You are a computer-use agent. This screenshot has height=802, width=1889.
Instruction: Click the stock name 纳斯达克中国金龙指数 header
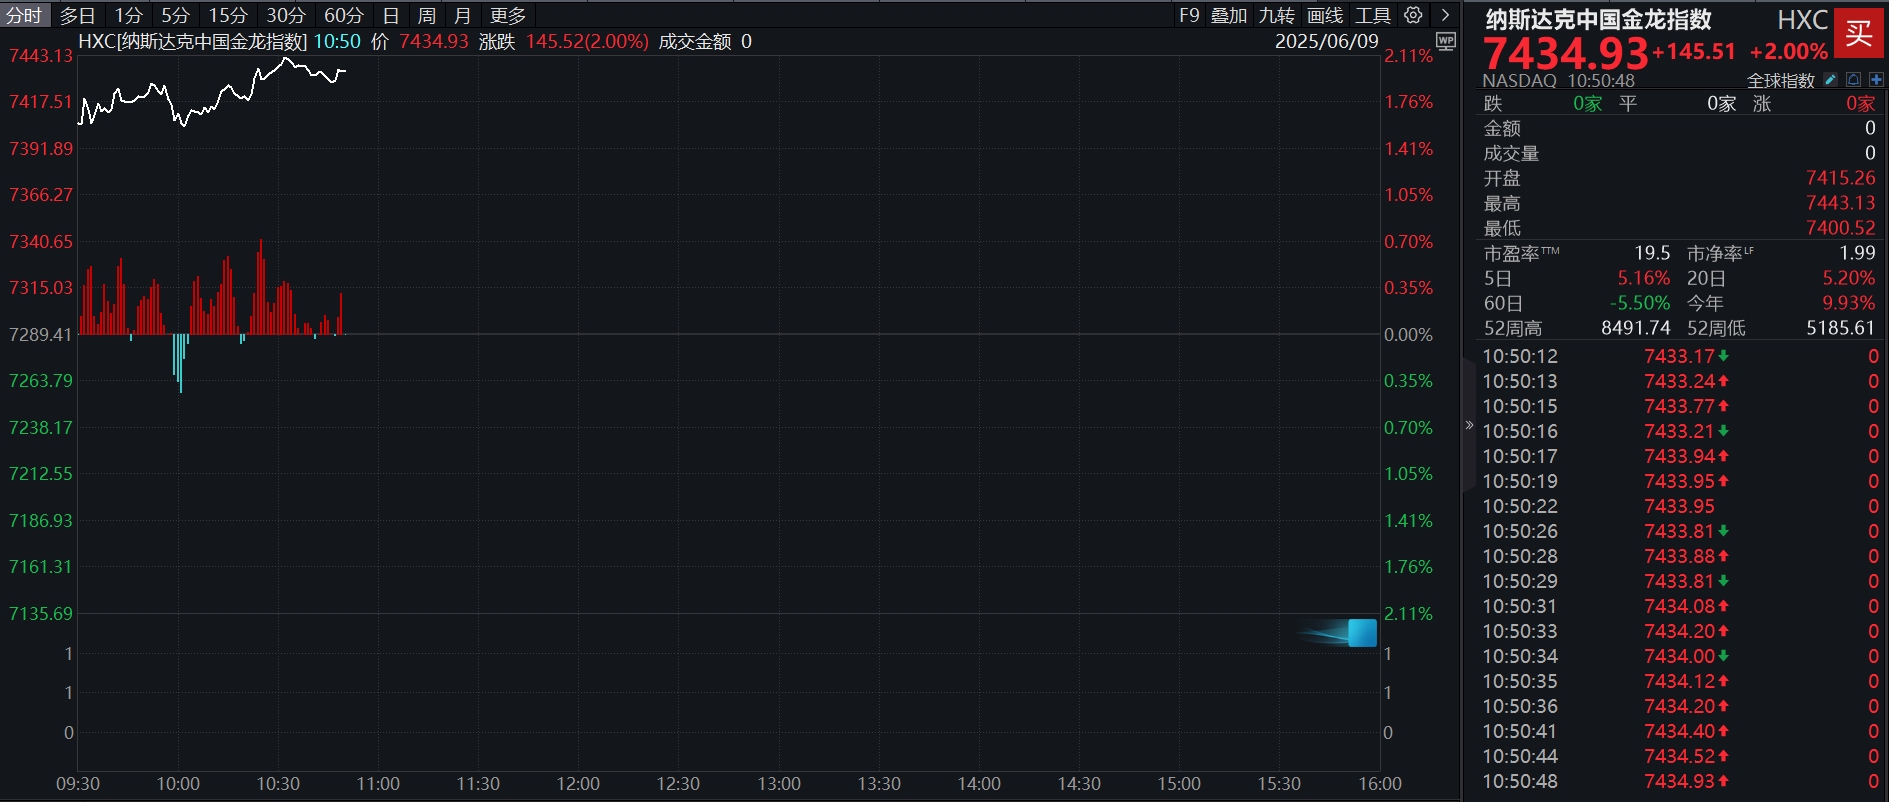click(x=1598, y=19)
